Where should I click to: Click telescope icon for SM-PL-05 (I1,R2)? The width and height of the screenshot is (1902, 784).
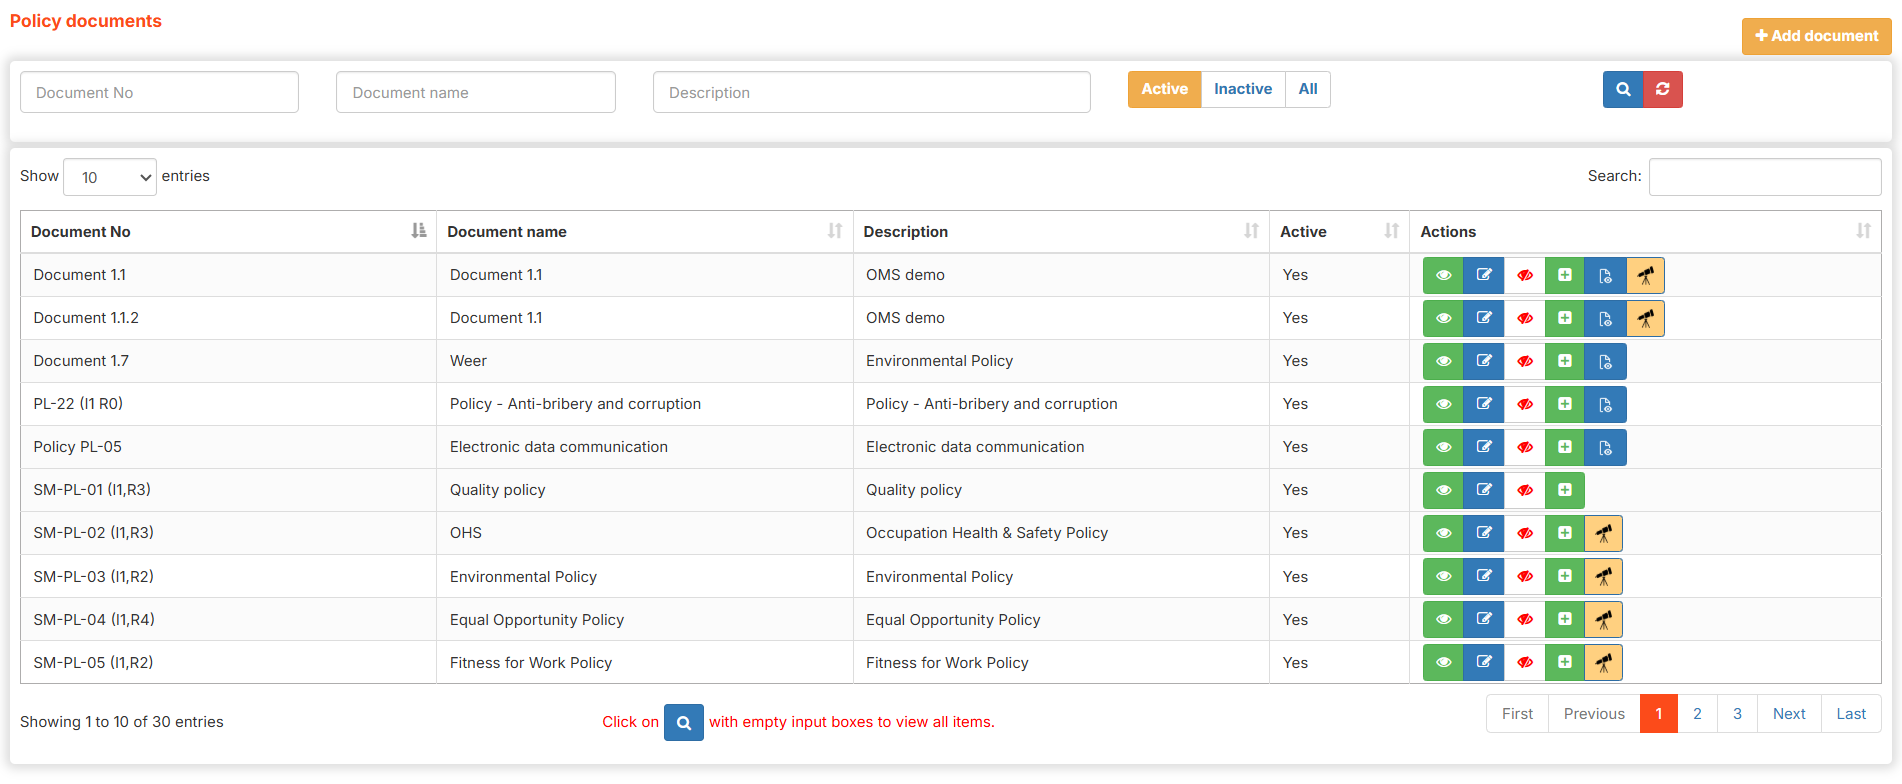tap(1604, 662)
